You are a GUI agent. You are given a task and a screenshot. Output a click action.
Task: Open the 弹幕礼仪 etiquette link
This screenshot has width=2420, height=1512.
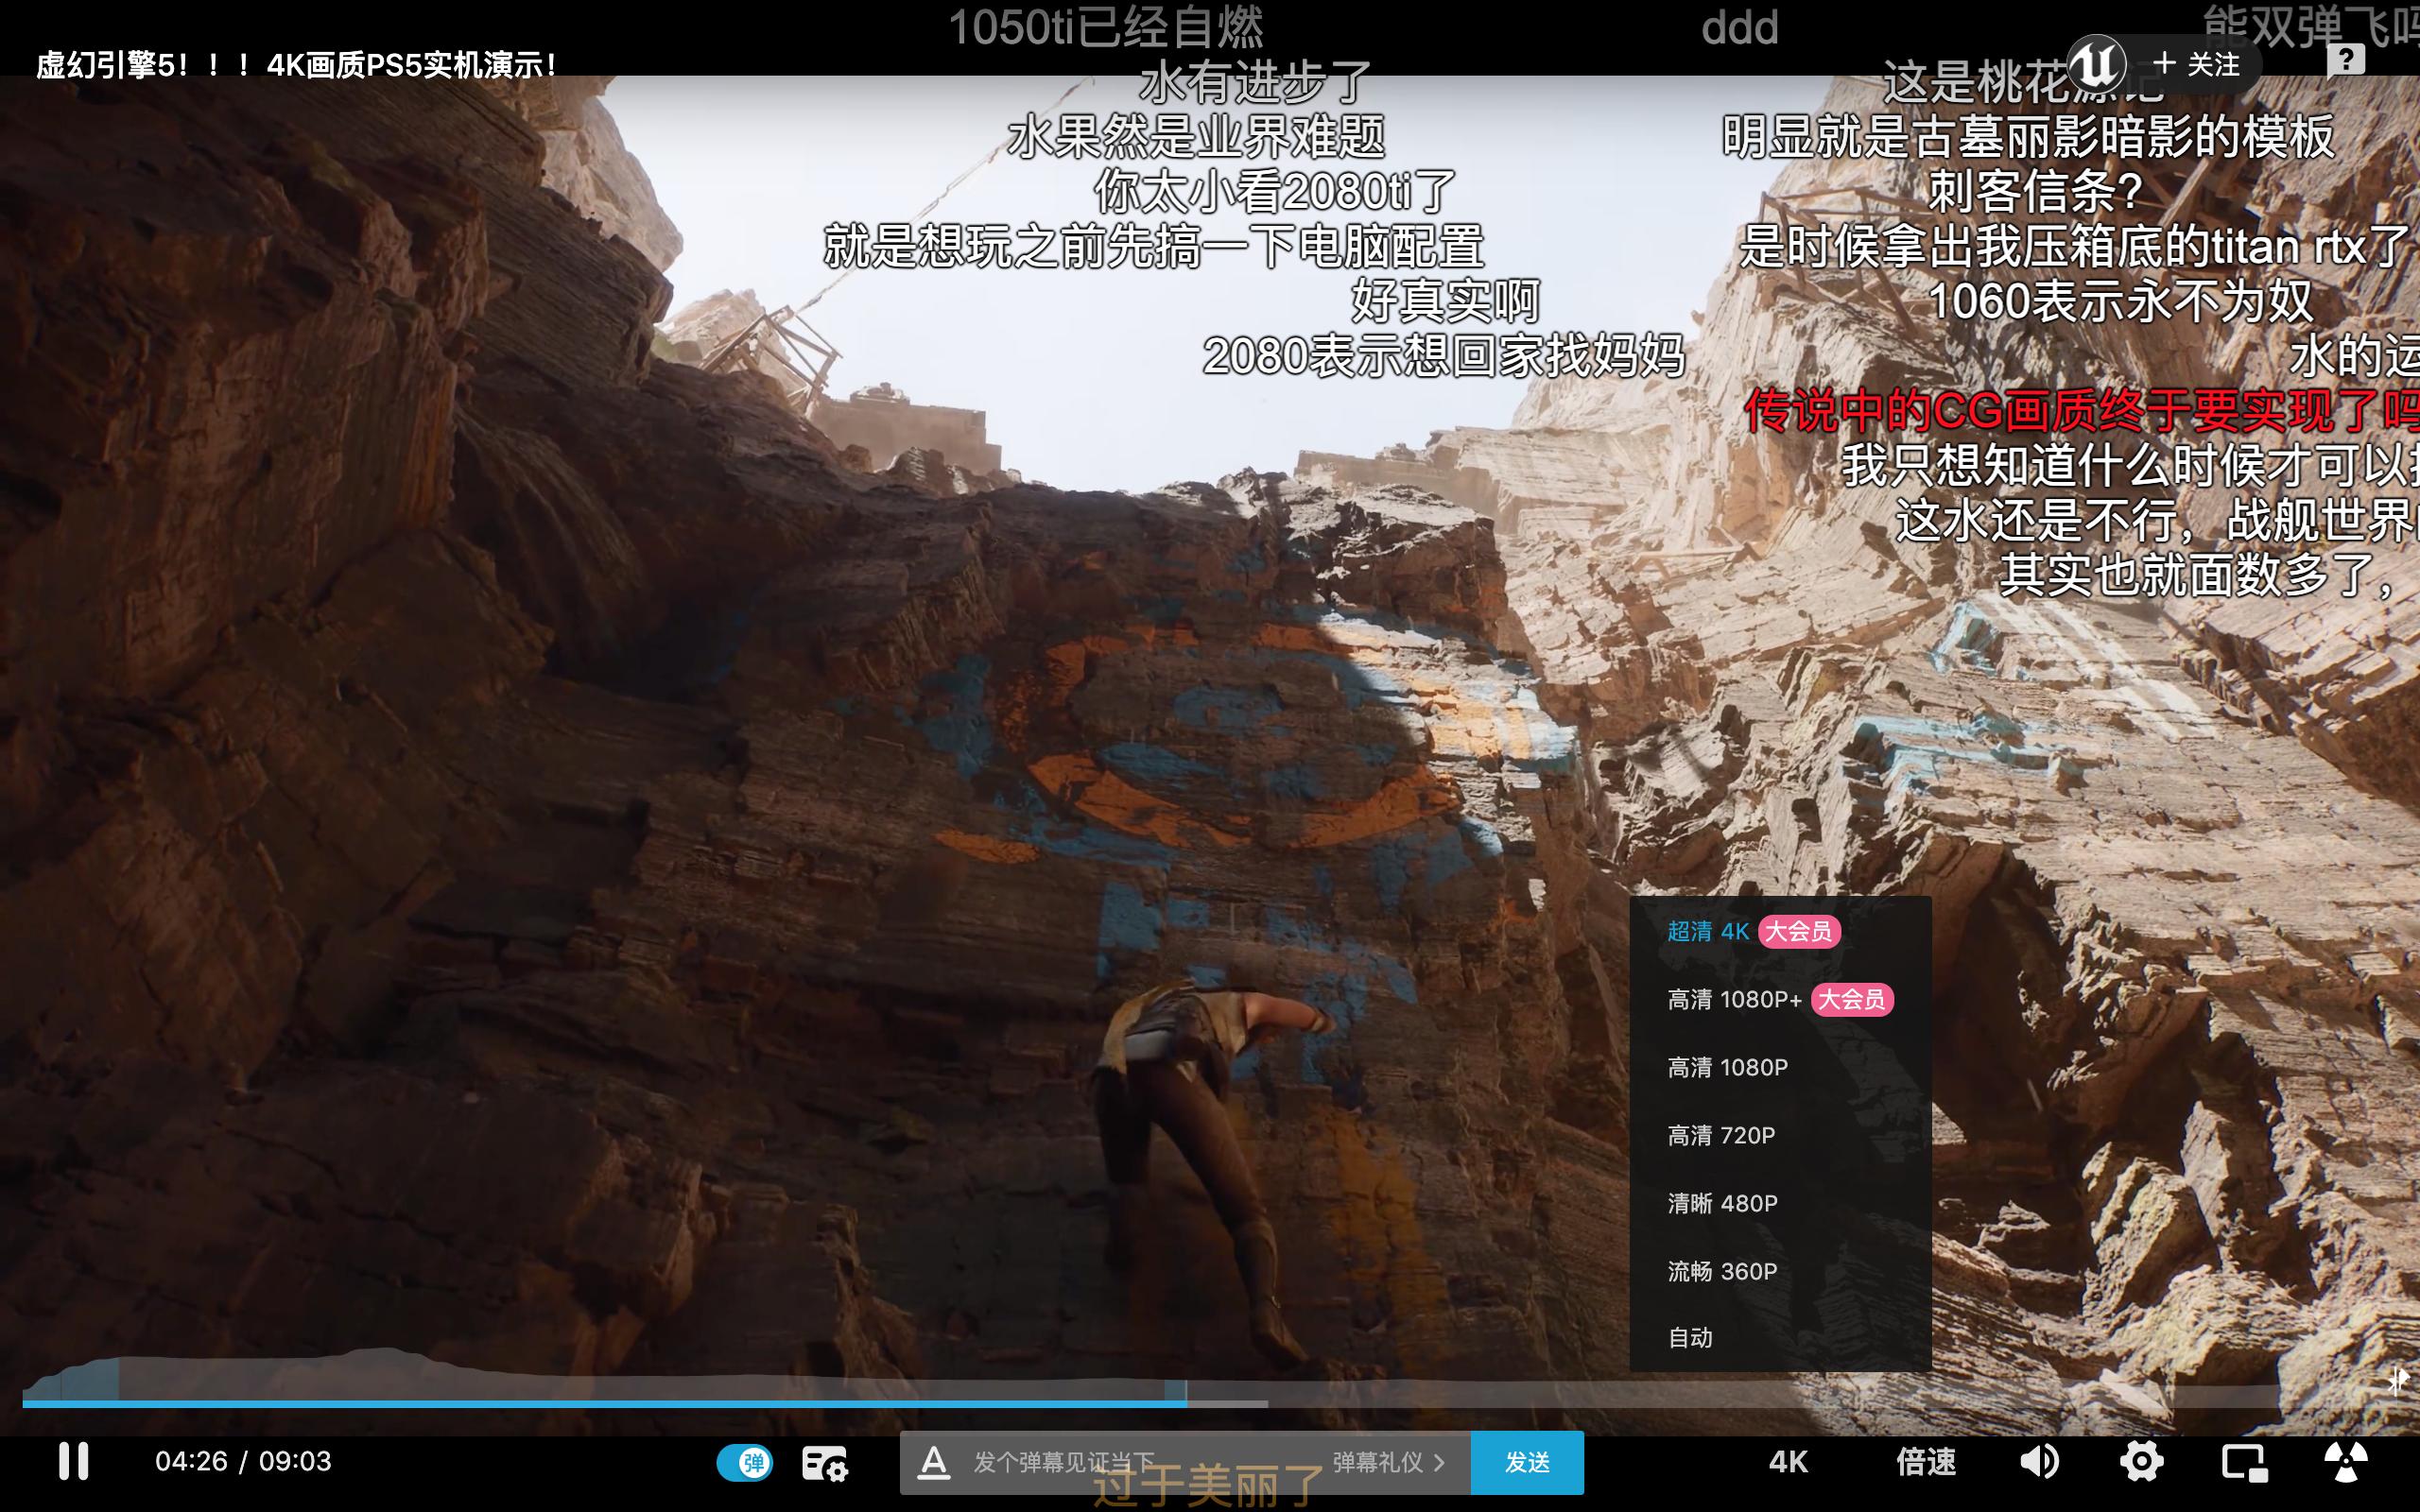point(1387,1463)
